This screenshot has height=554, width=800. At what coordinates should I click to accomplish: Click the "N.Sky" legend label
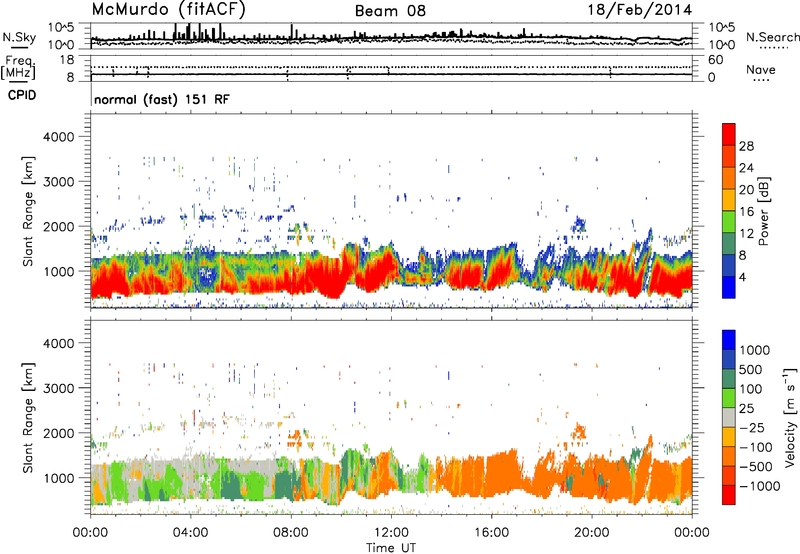coord(19,37)
